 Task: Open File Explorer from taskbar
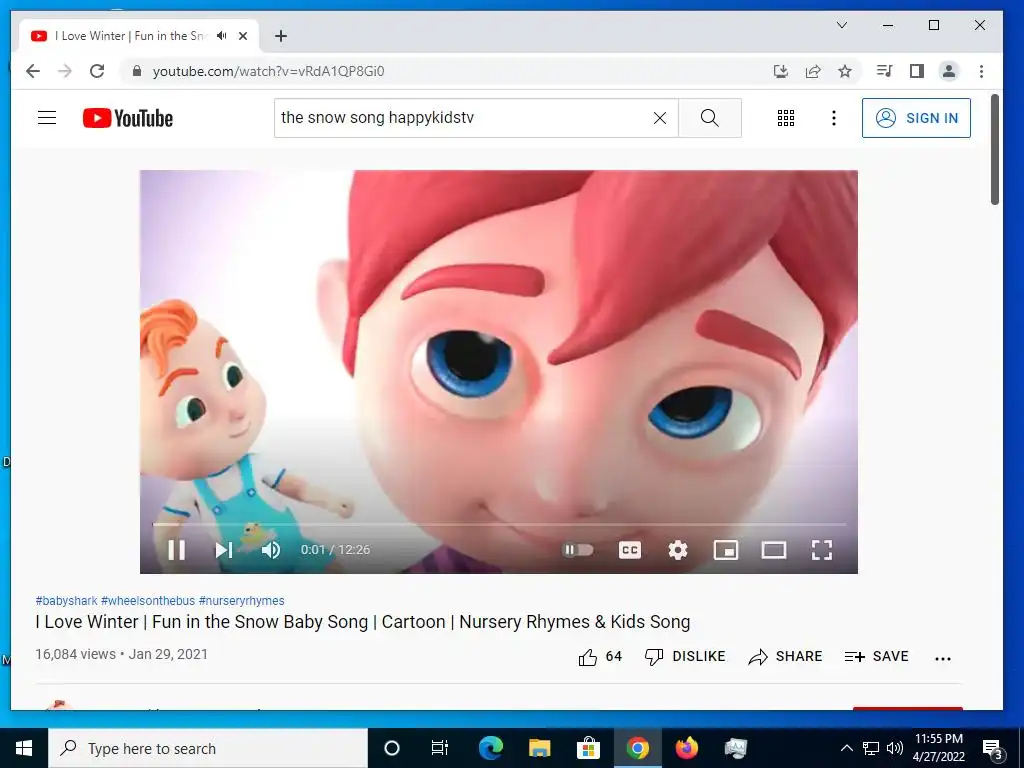point(539,748)
